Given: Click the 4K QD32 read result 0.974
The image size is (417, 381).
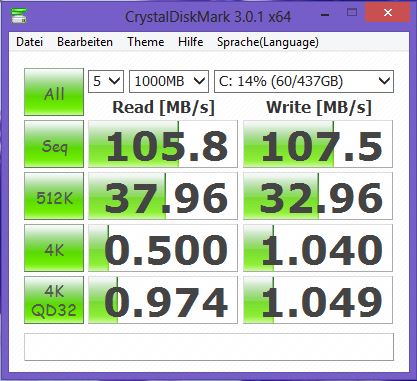Looking at the screenshot, I should point(163,300).
